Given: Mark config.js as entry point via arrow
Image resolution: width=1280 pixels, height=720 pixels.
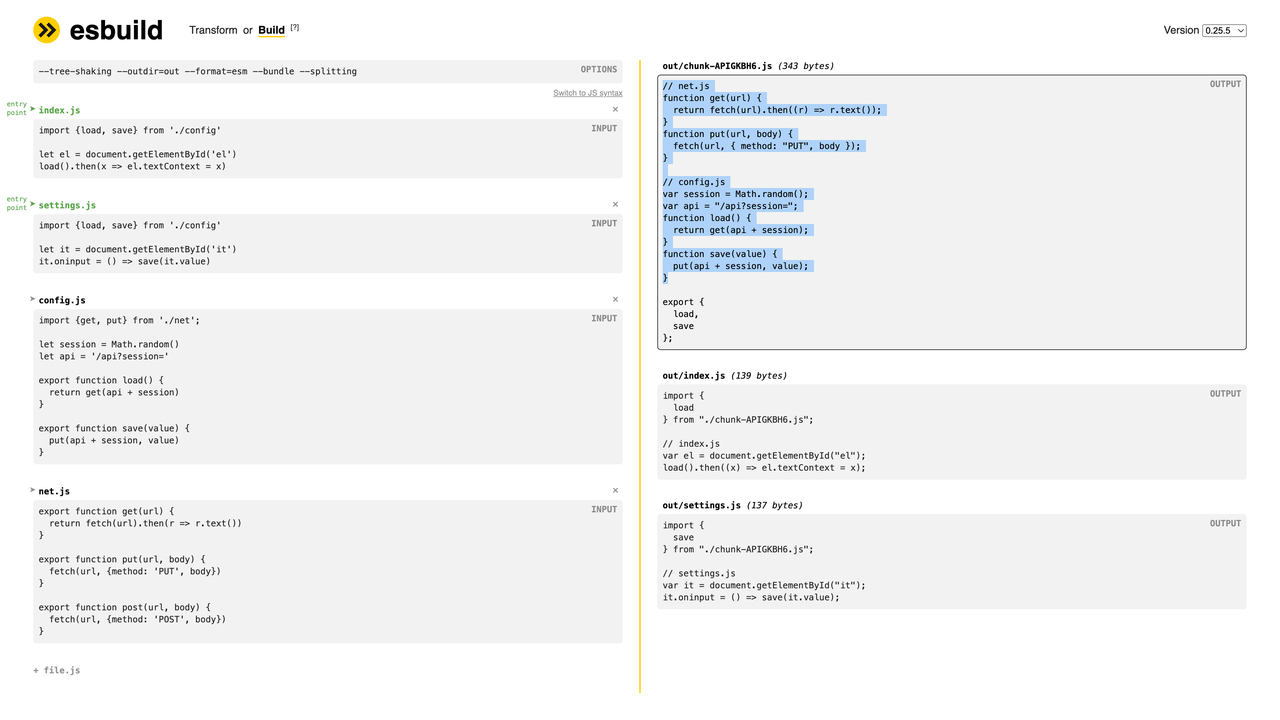Looking at the screenshot, I should coord(33,299).
